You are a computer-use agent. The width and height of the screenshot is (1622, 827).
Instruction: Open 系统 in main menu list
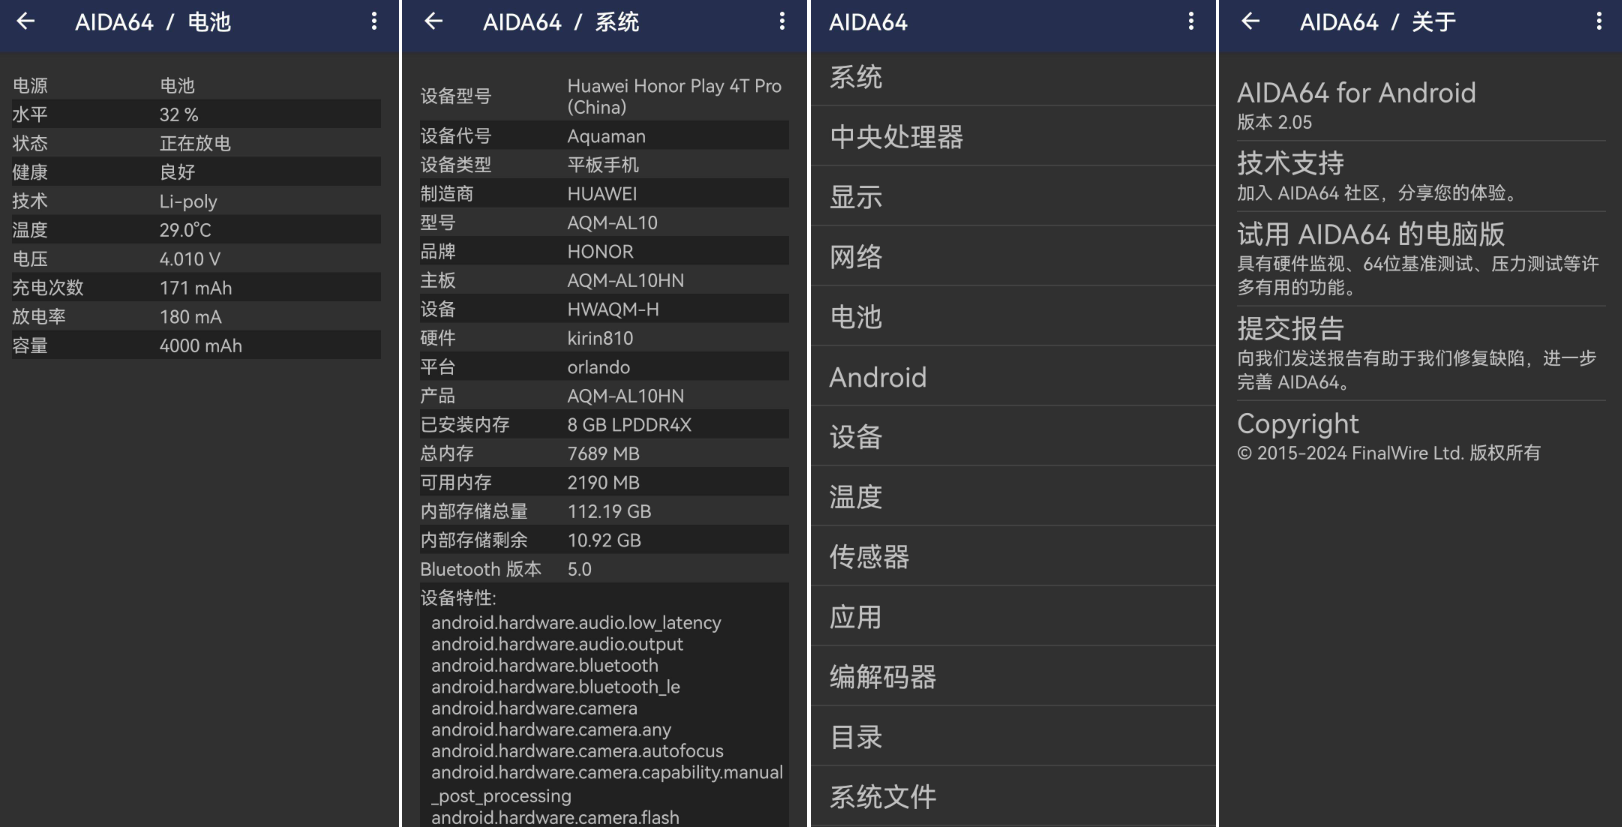[1013, 77]
